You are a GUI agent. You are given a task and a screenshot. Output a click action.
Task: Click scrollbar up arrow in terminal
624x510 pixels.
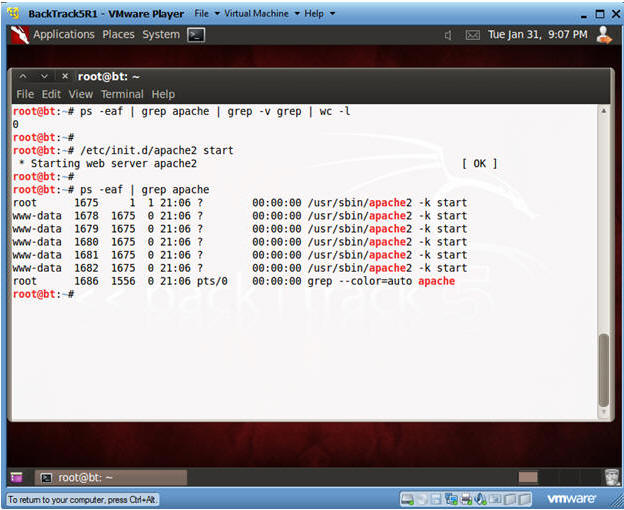tap(603, 111)
